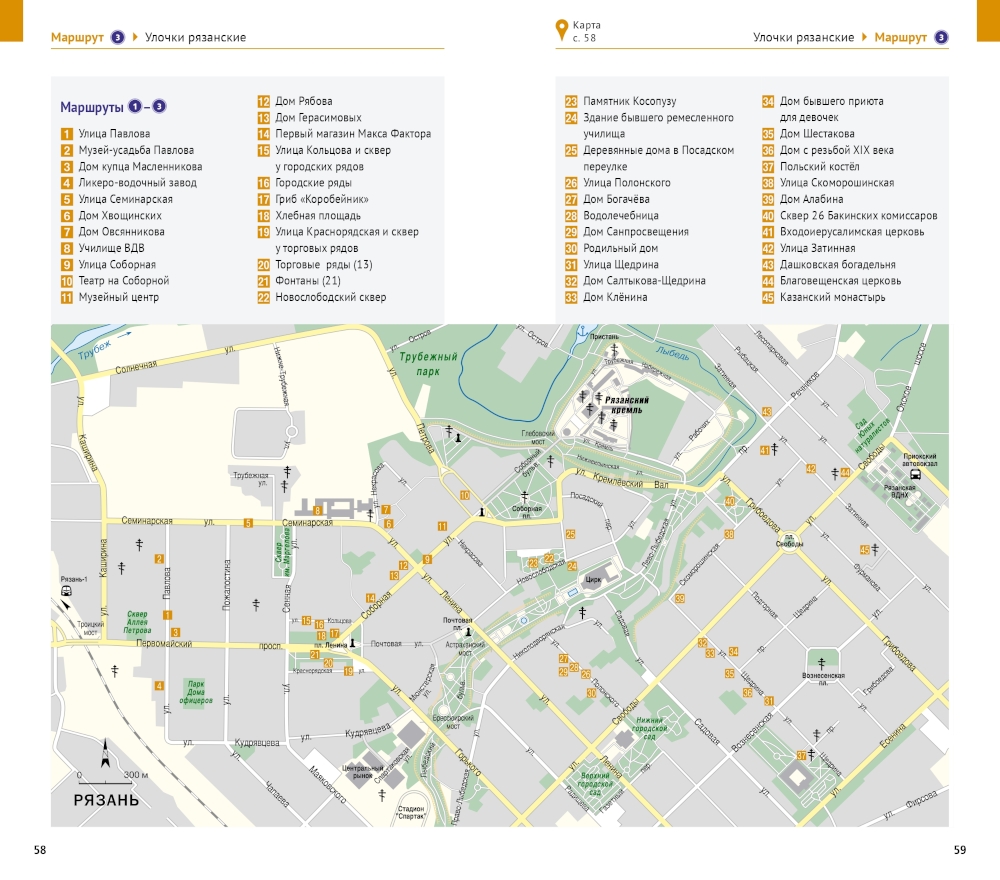The height and width of the screenshot is (880, 1000).
Task: Click the train station icon at Рязань-1
Action: [66, 590]
